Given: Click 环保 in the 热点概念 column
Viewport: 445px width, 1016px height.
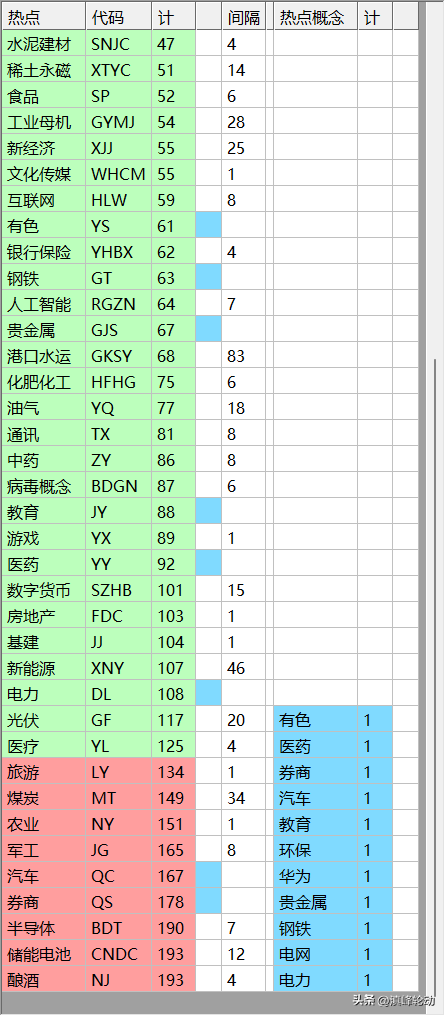Looking at the screenshot, I should 316,849.
